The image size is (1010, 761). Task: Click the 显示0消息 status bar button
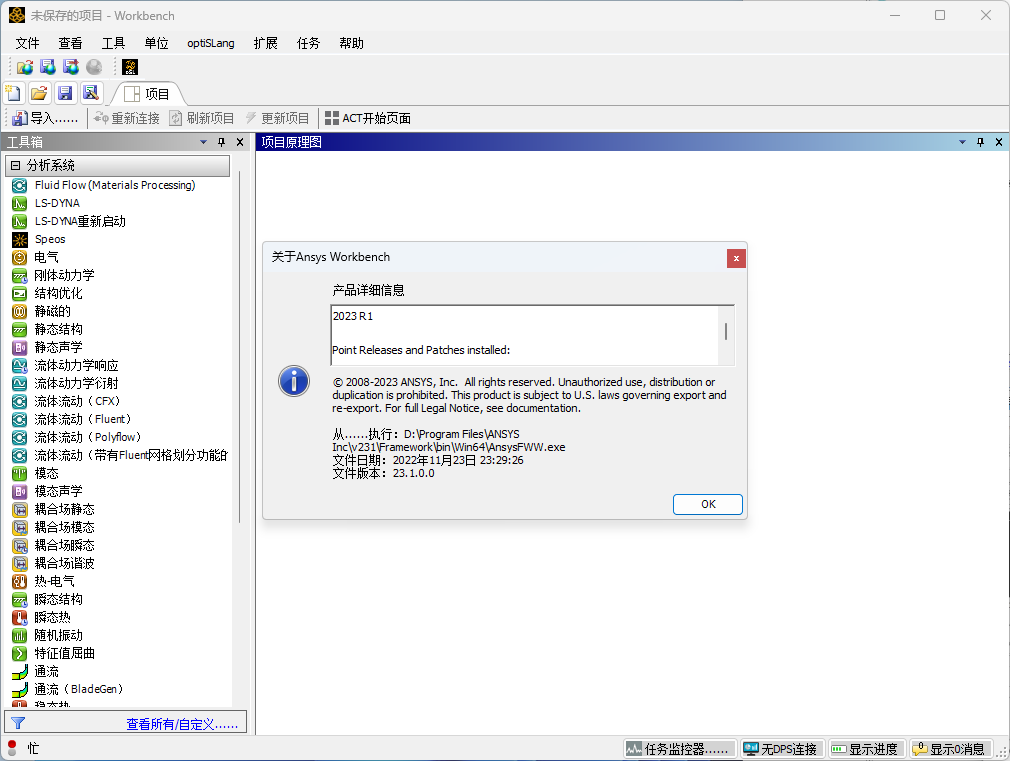[950, 749]
